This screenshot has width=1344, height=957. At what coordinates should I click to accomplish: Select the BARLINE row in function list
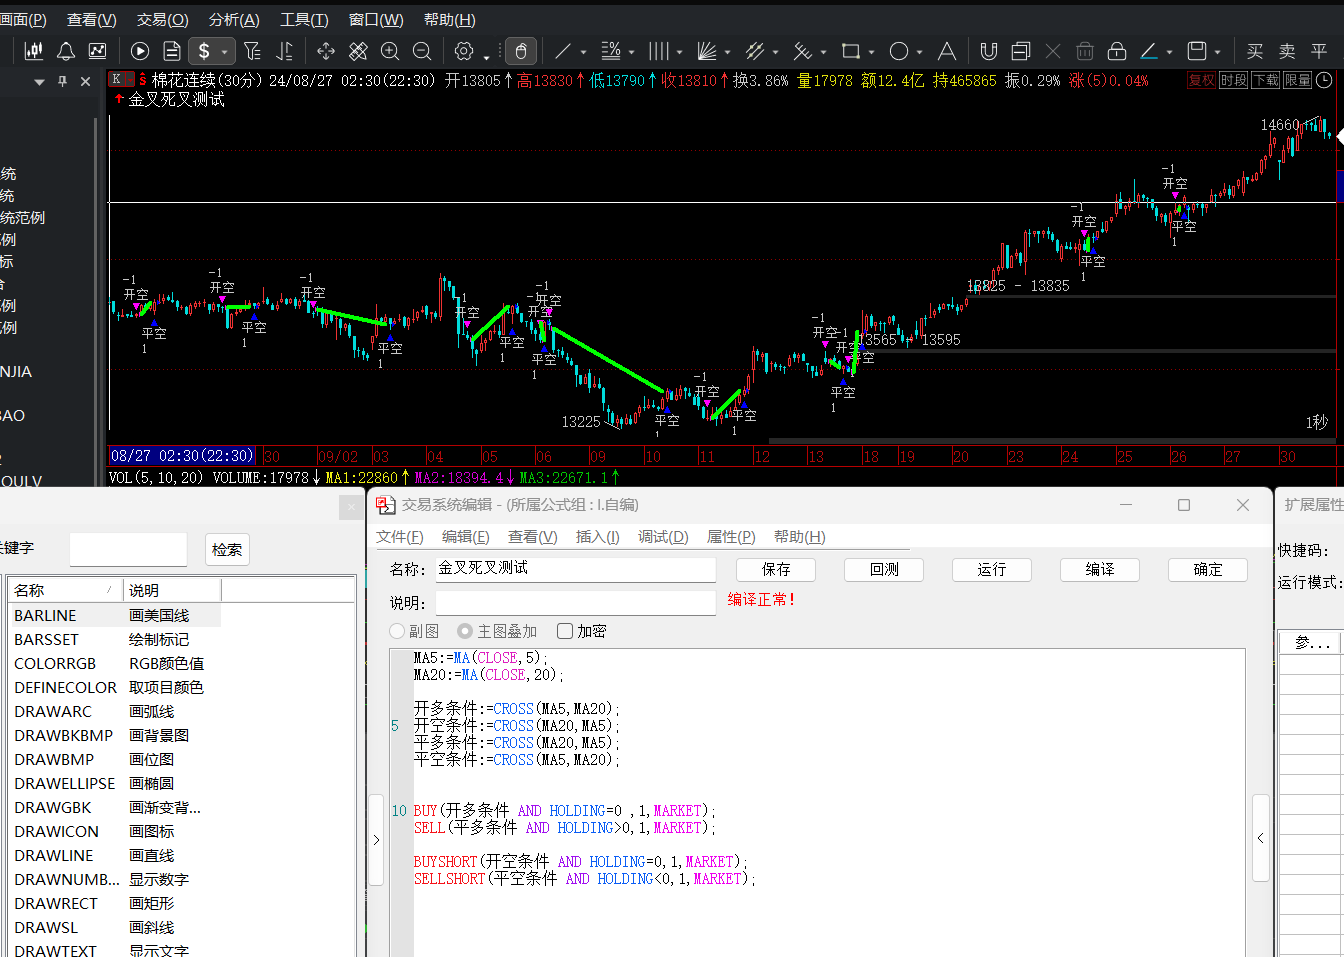click(x=115, y=615)
